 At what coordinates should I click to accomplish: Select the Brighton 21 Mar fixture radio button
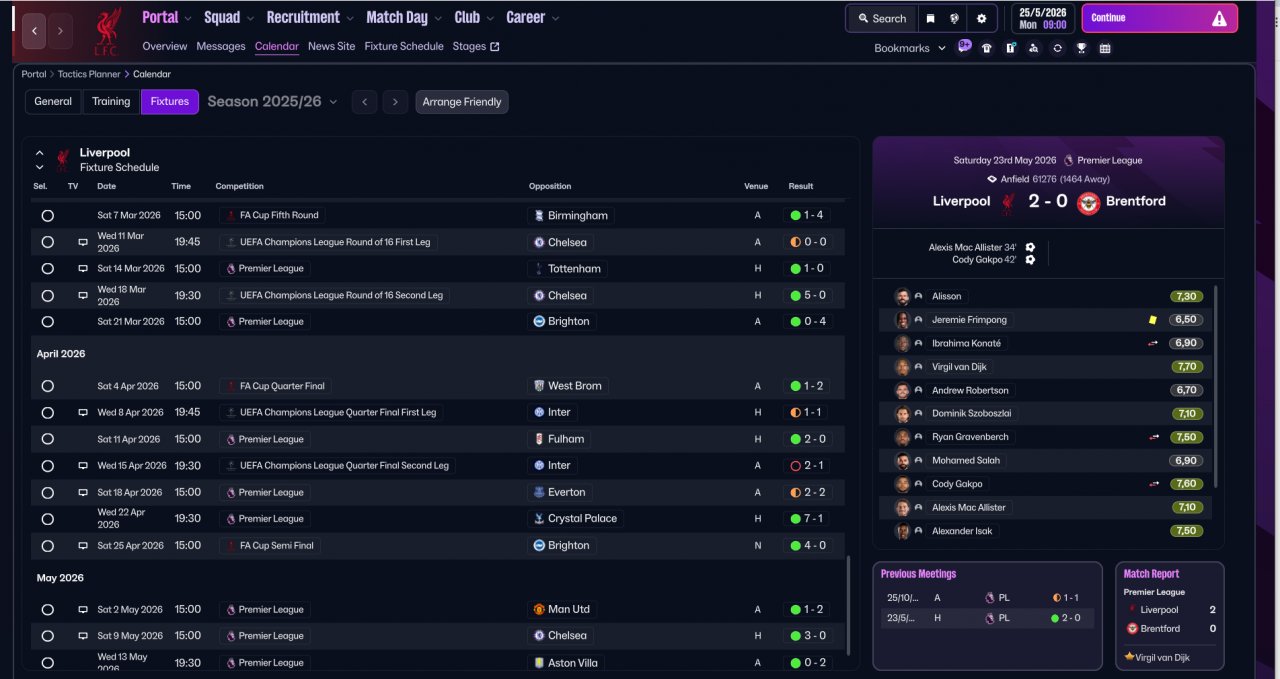point(47,322)
